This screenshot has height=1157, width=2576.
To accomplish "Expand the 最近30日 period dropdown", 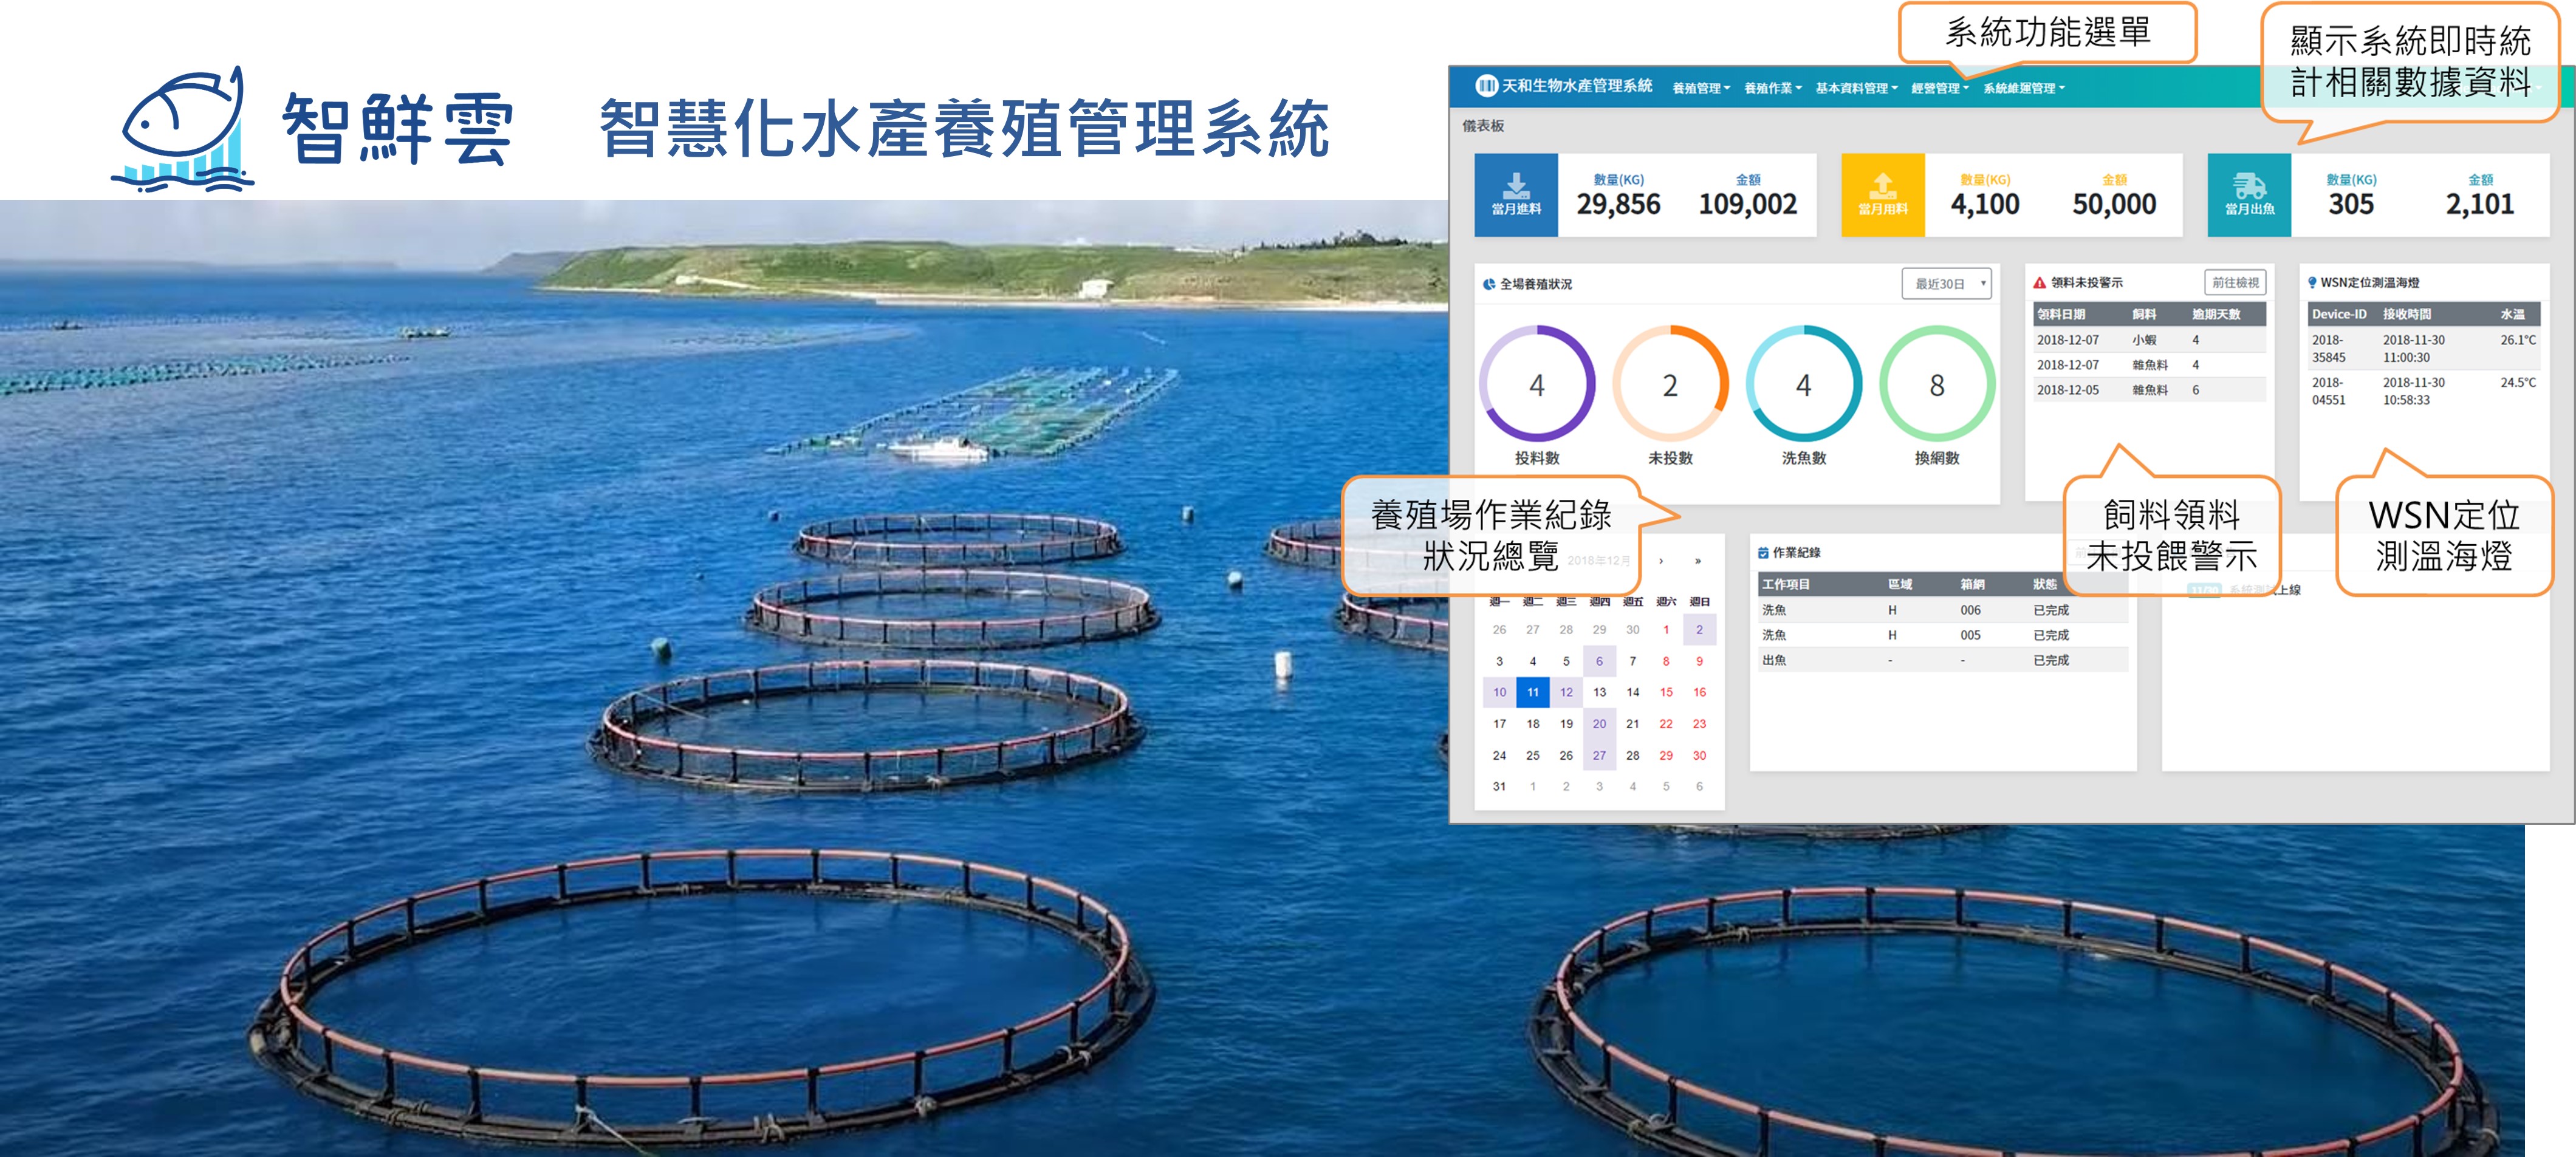I will click(1946, 284).
